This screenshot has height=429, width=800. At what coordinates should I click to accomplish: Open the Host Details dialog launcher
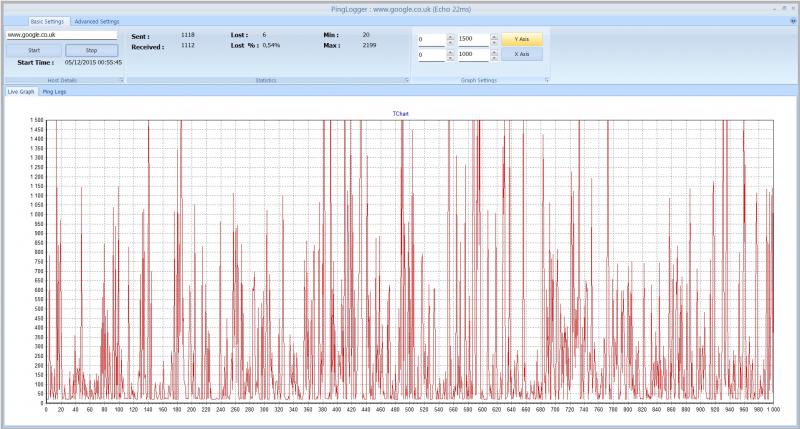coord(121,79)
